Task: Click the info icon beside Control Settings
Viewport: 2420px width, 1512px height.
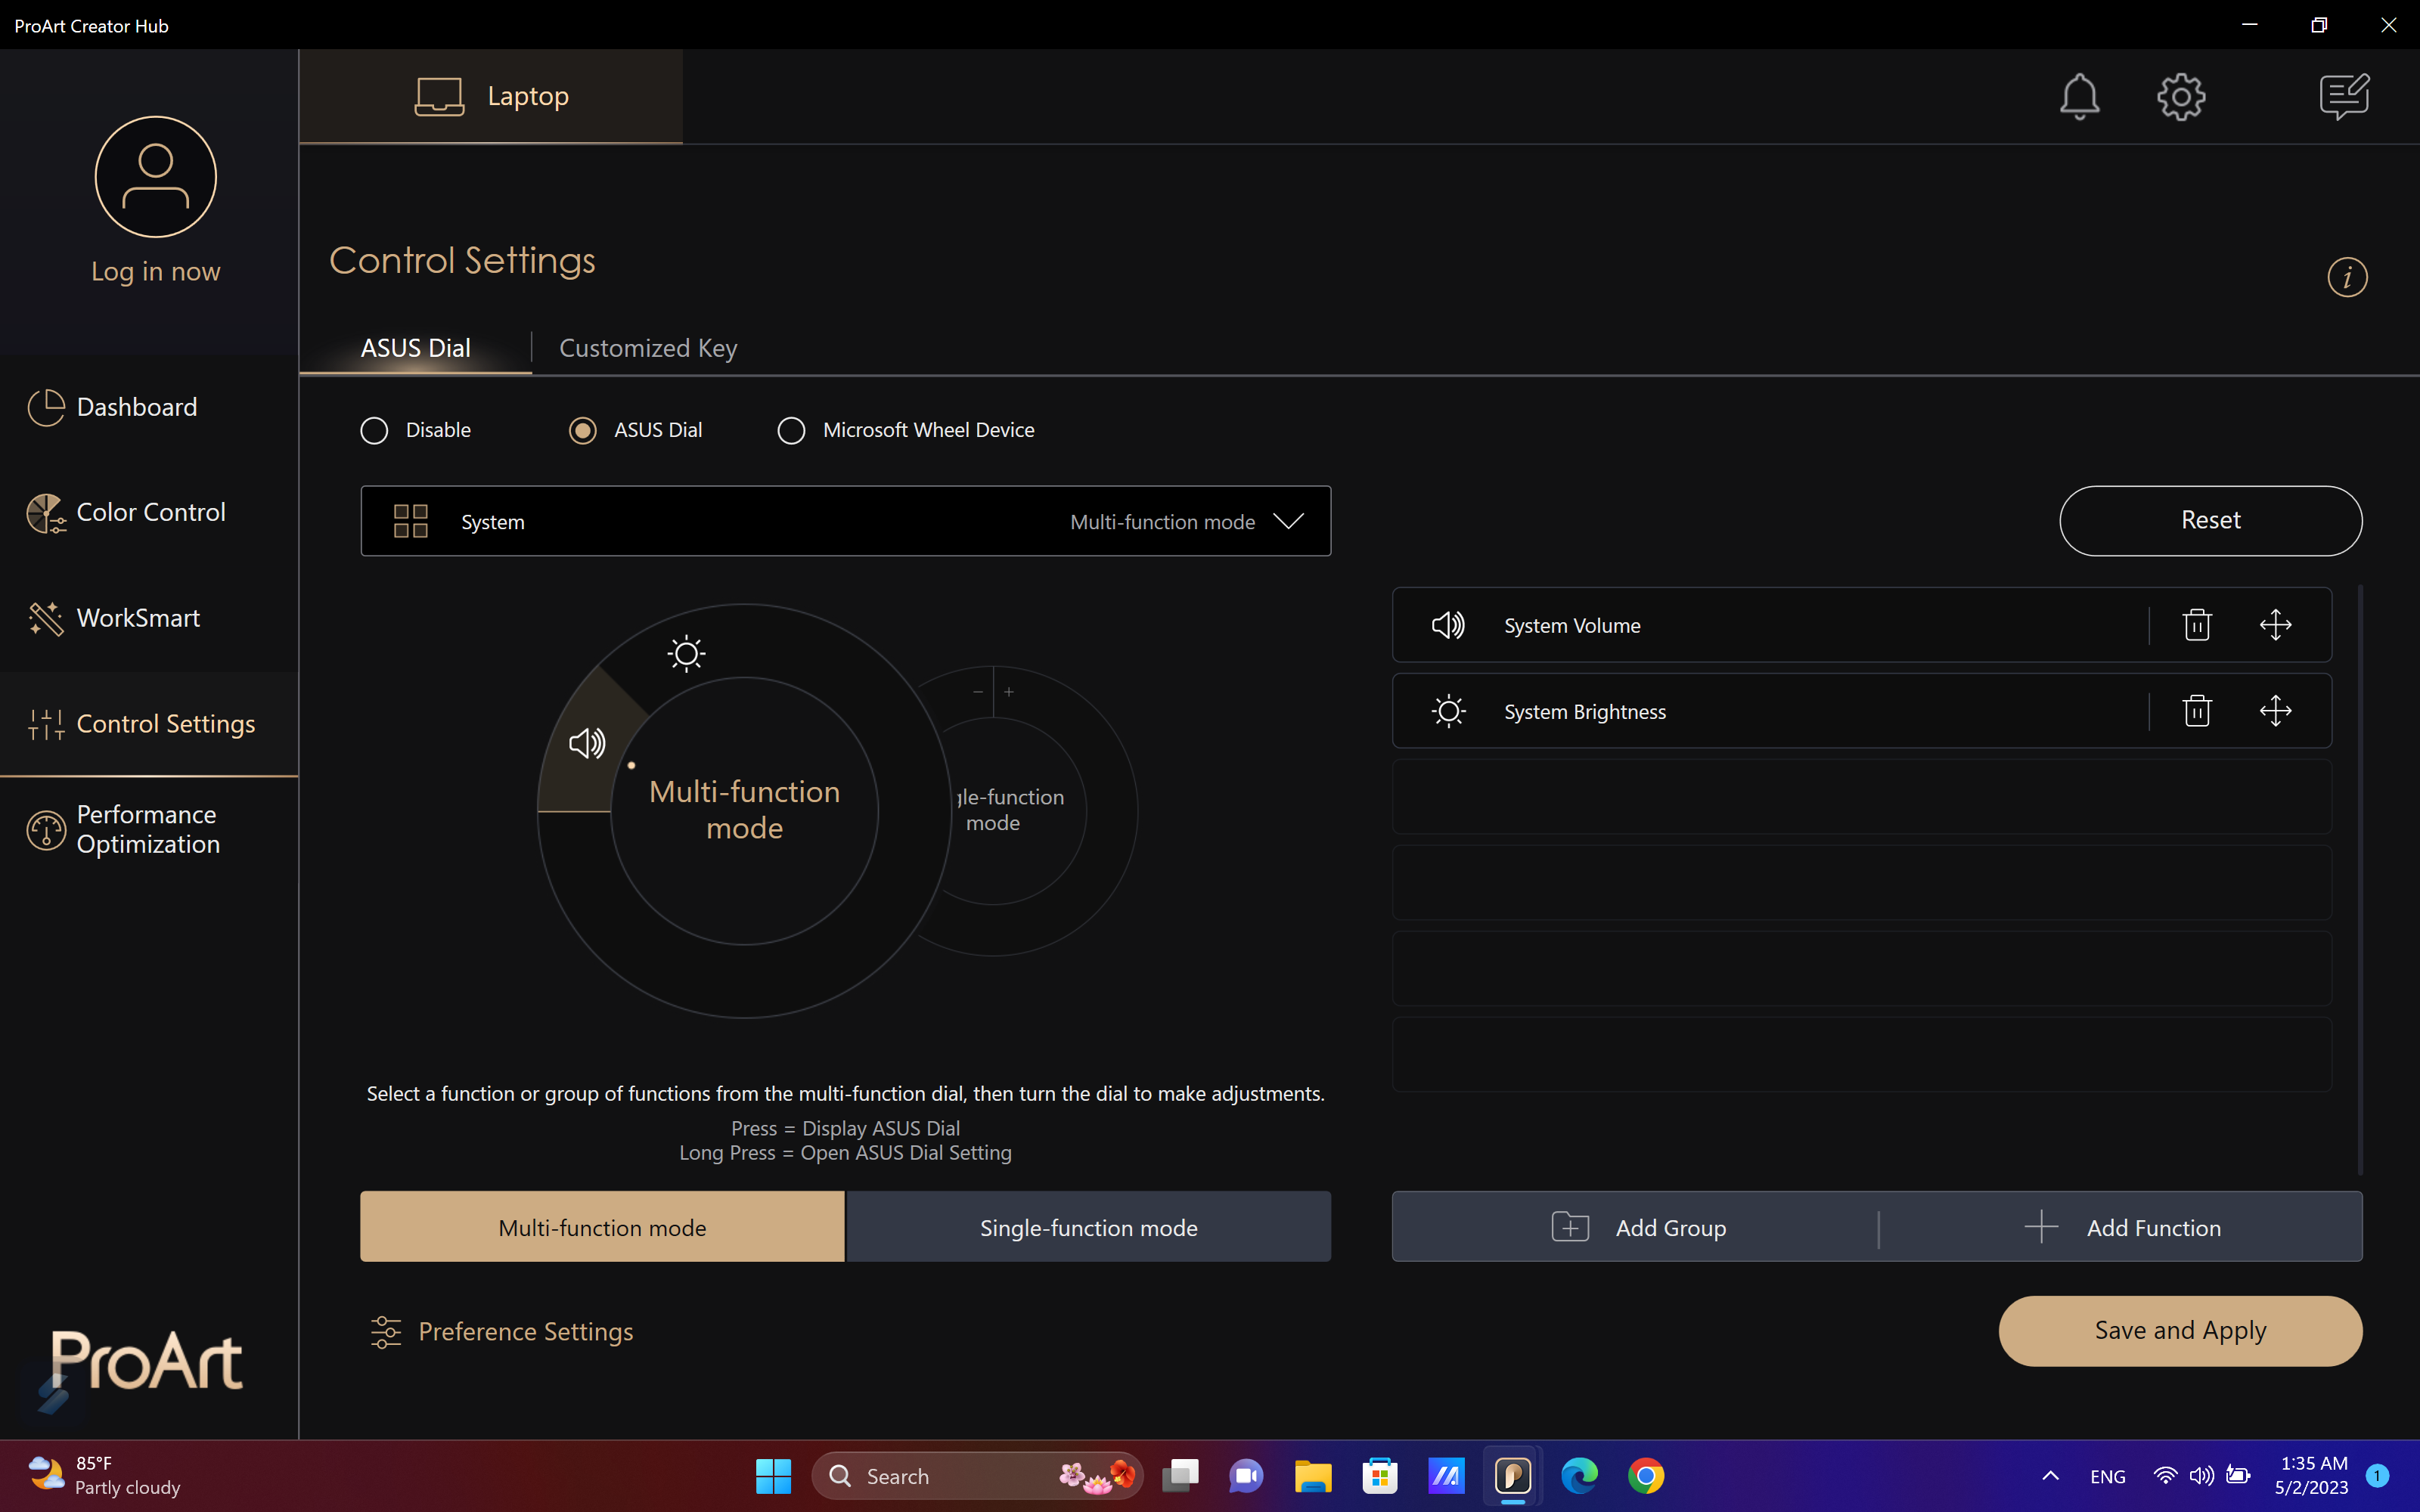Action: 2347,277
